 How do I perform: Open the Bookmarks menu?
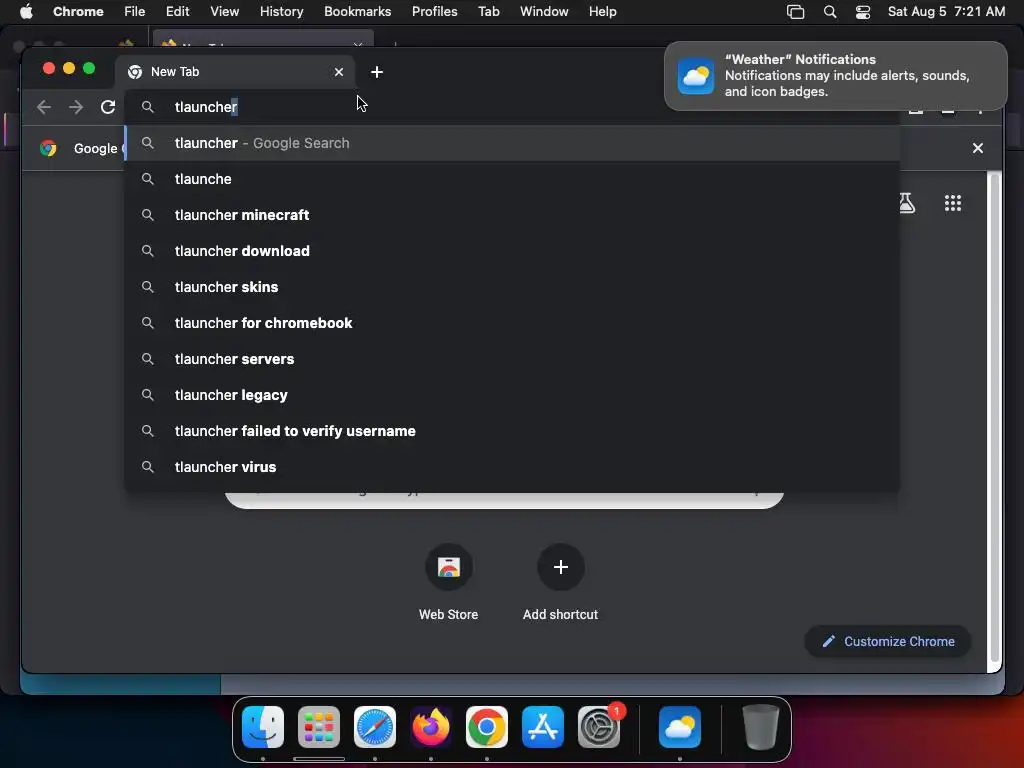[357, 12]
